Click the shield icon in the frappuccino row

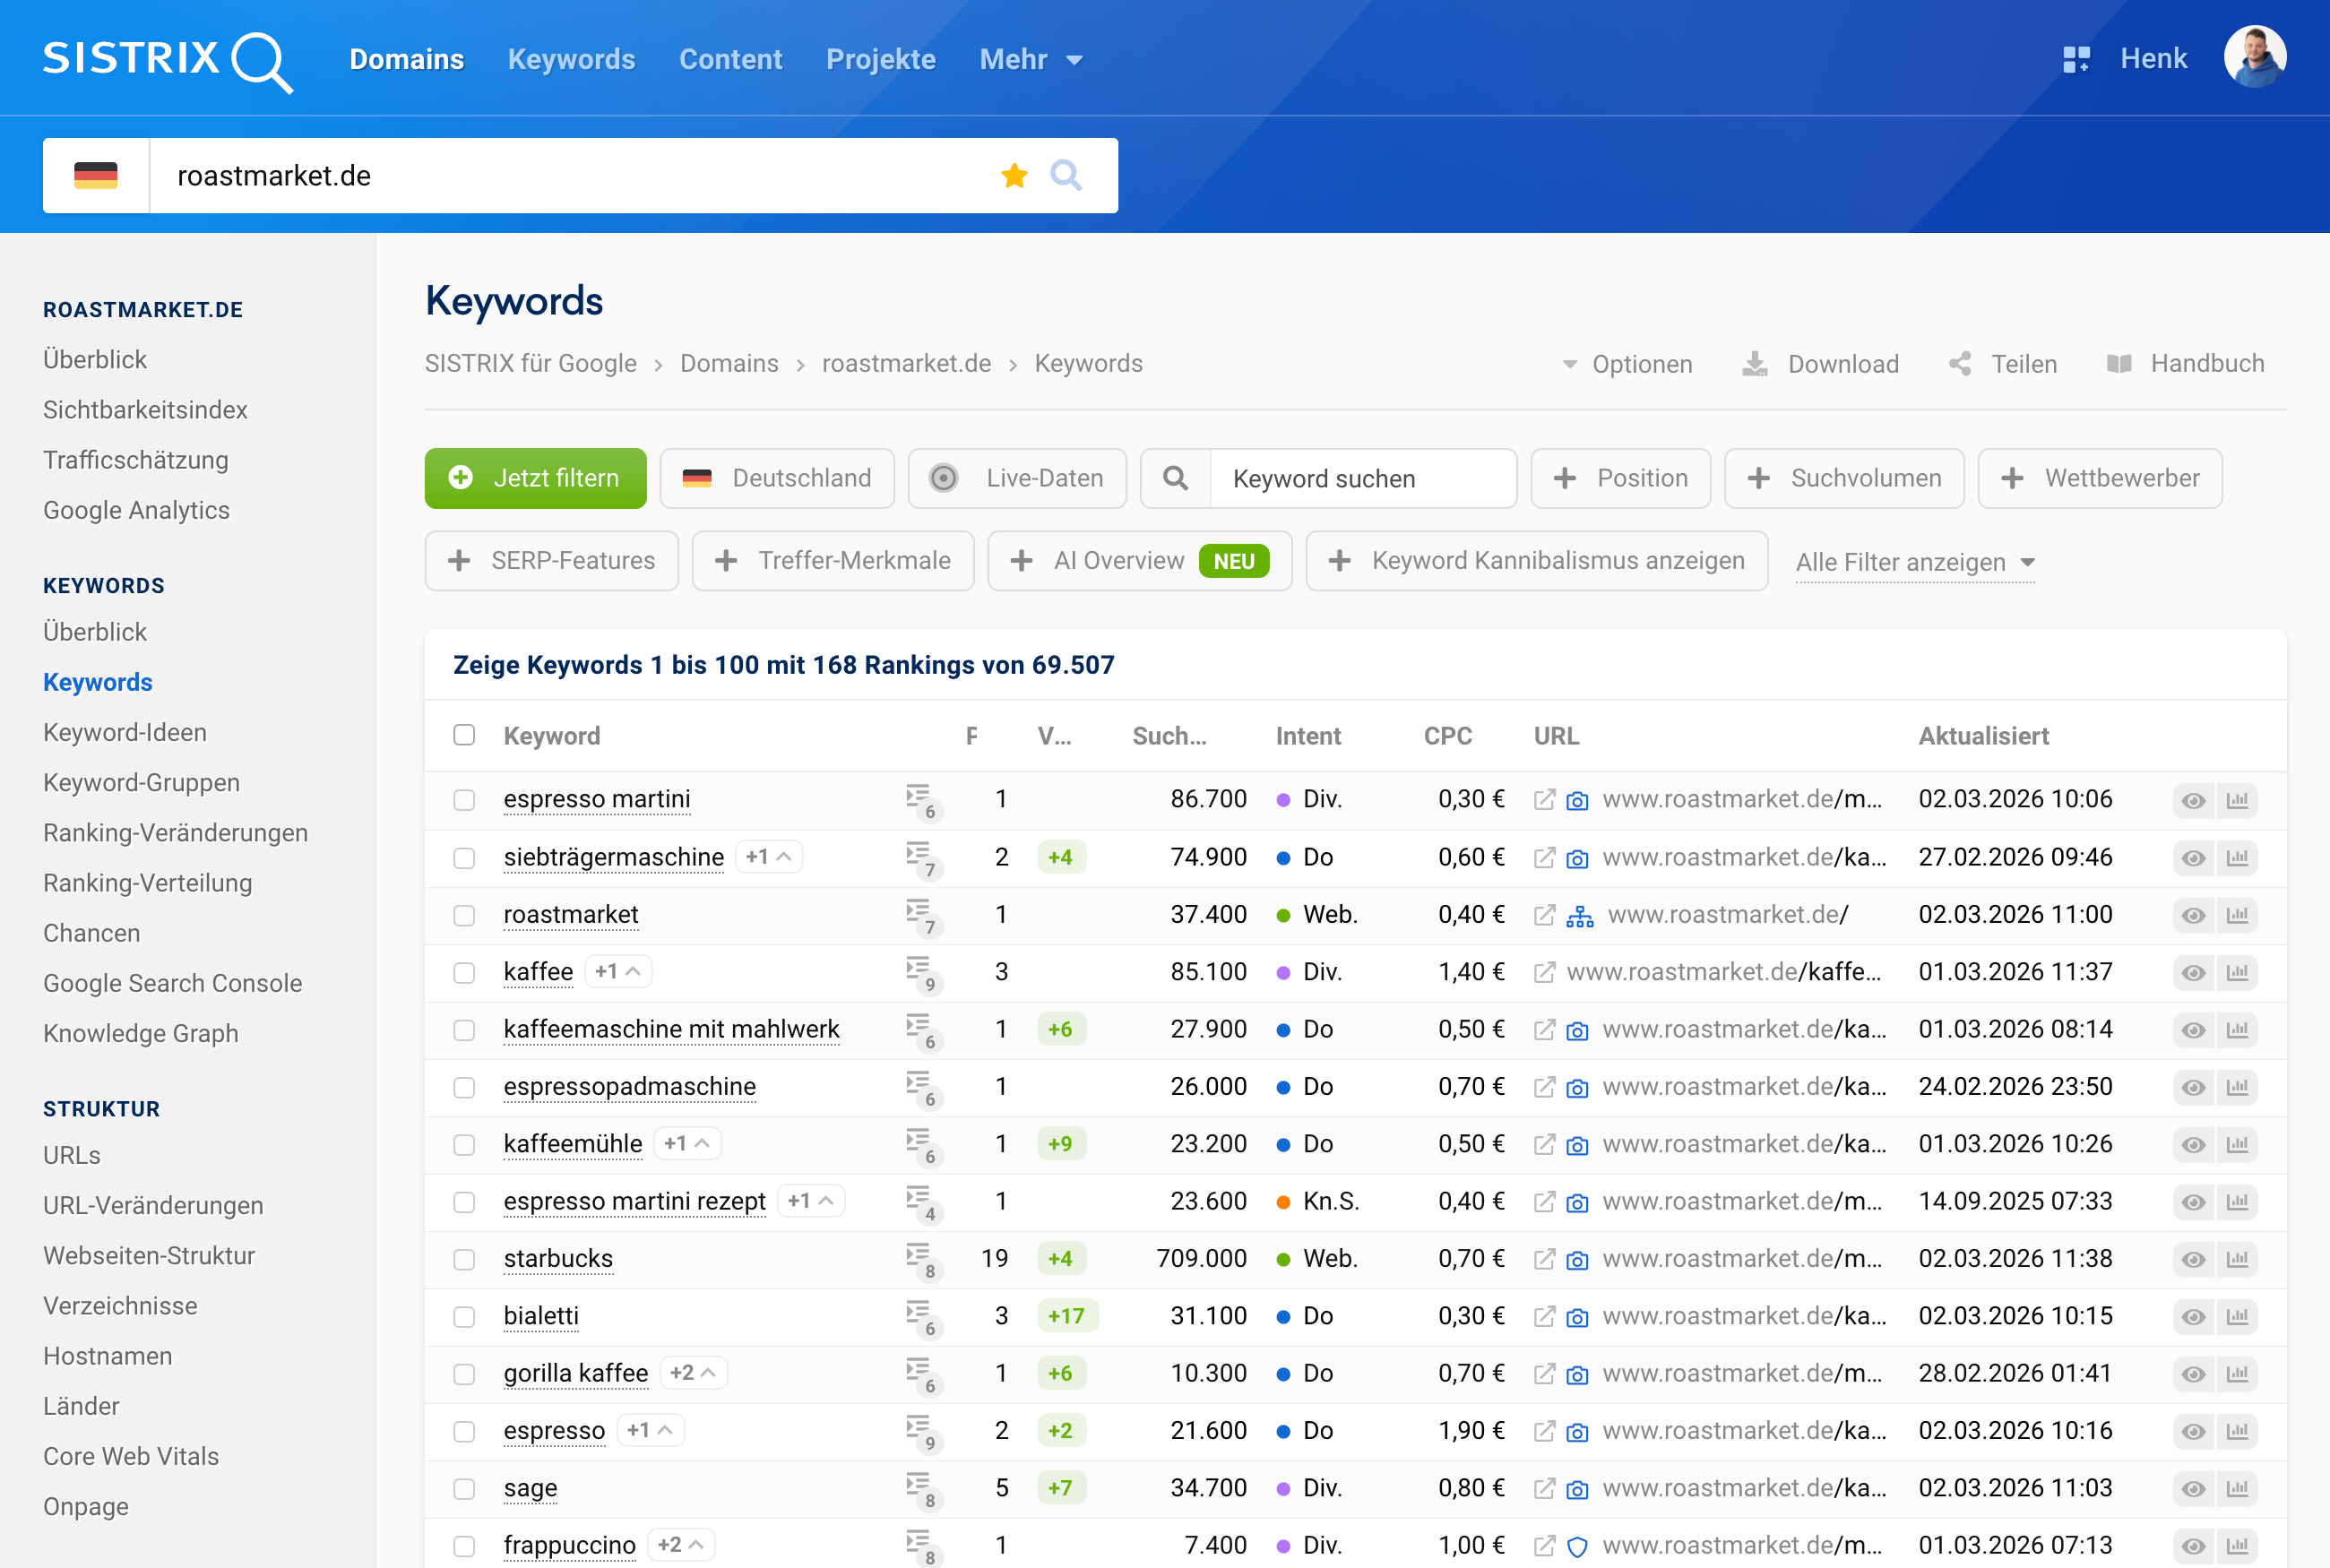1577,1546
